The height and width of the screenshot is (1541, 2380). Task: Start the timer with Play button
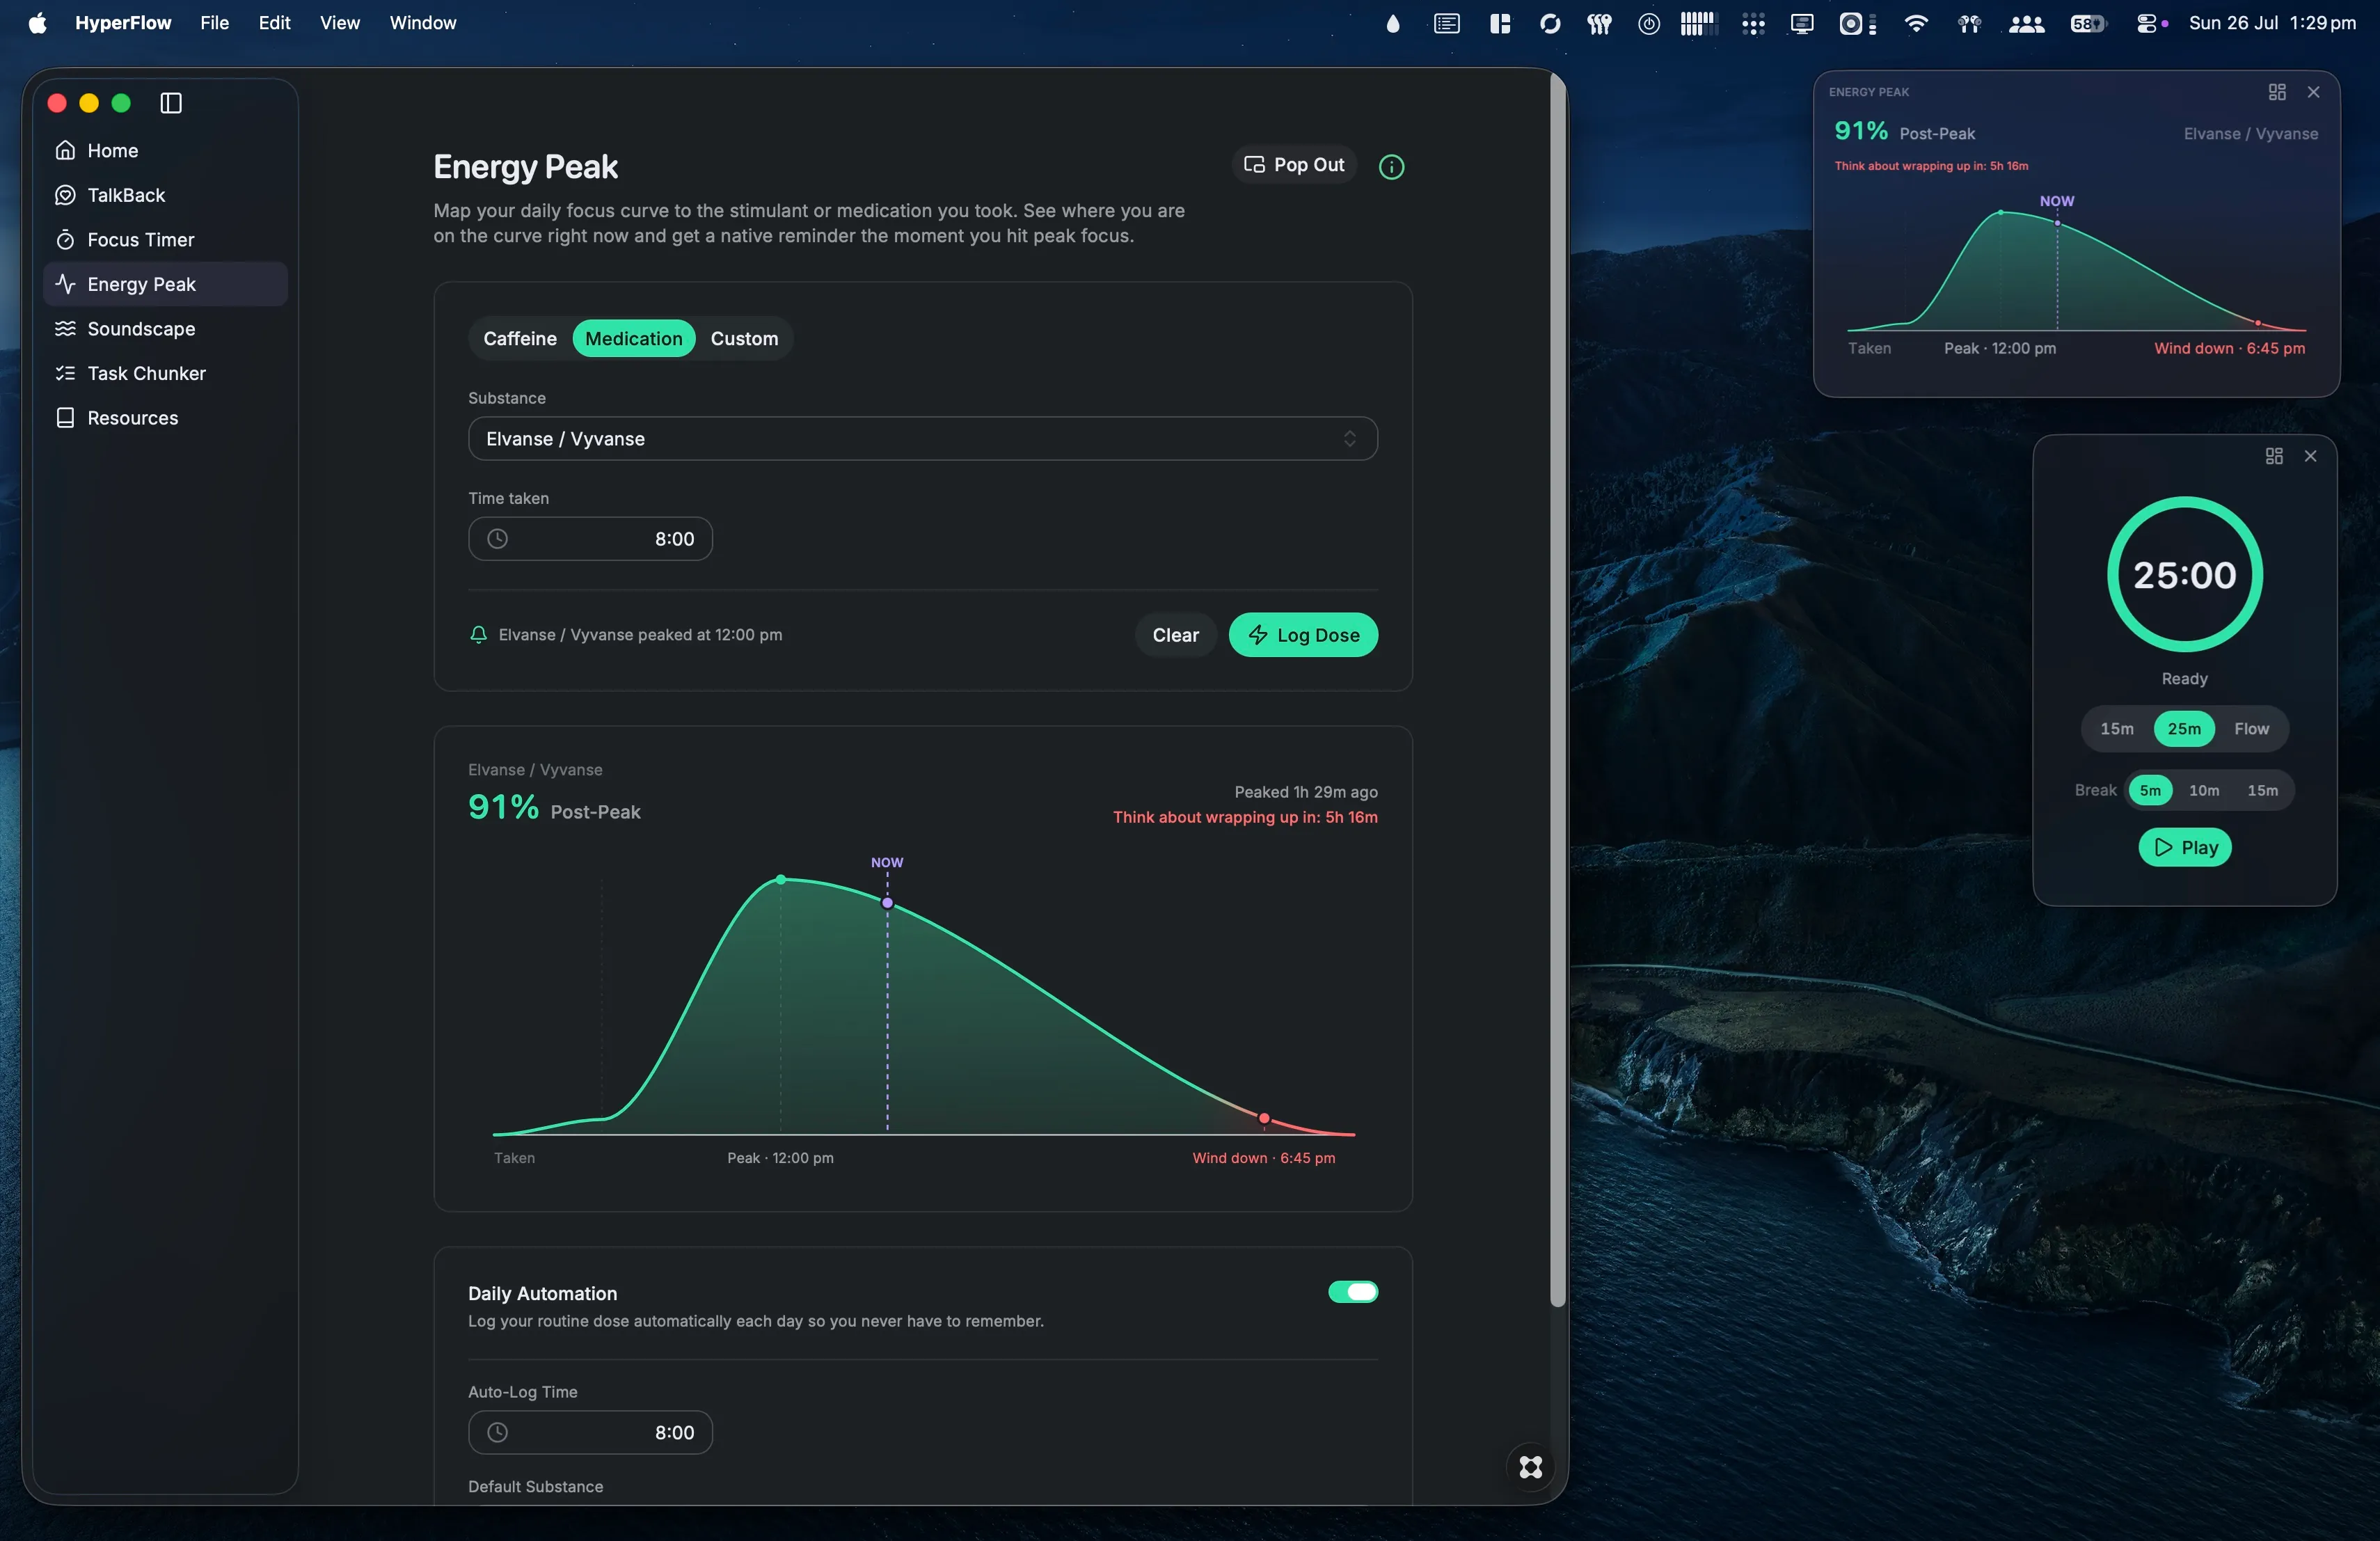point(2184,848)
